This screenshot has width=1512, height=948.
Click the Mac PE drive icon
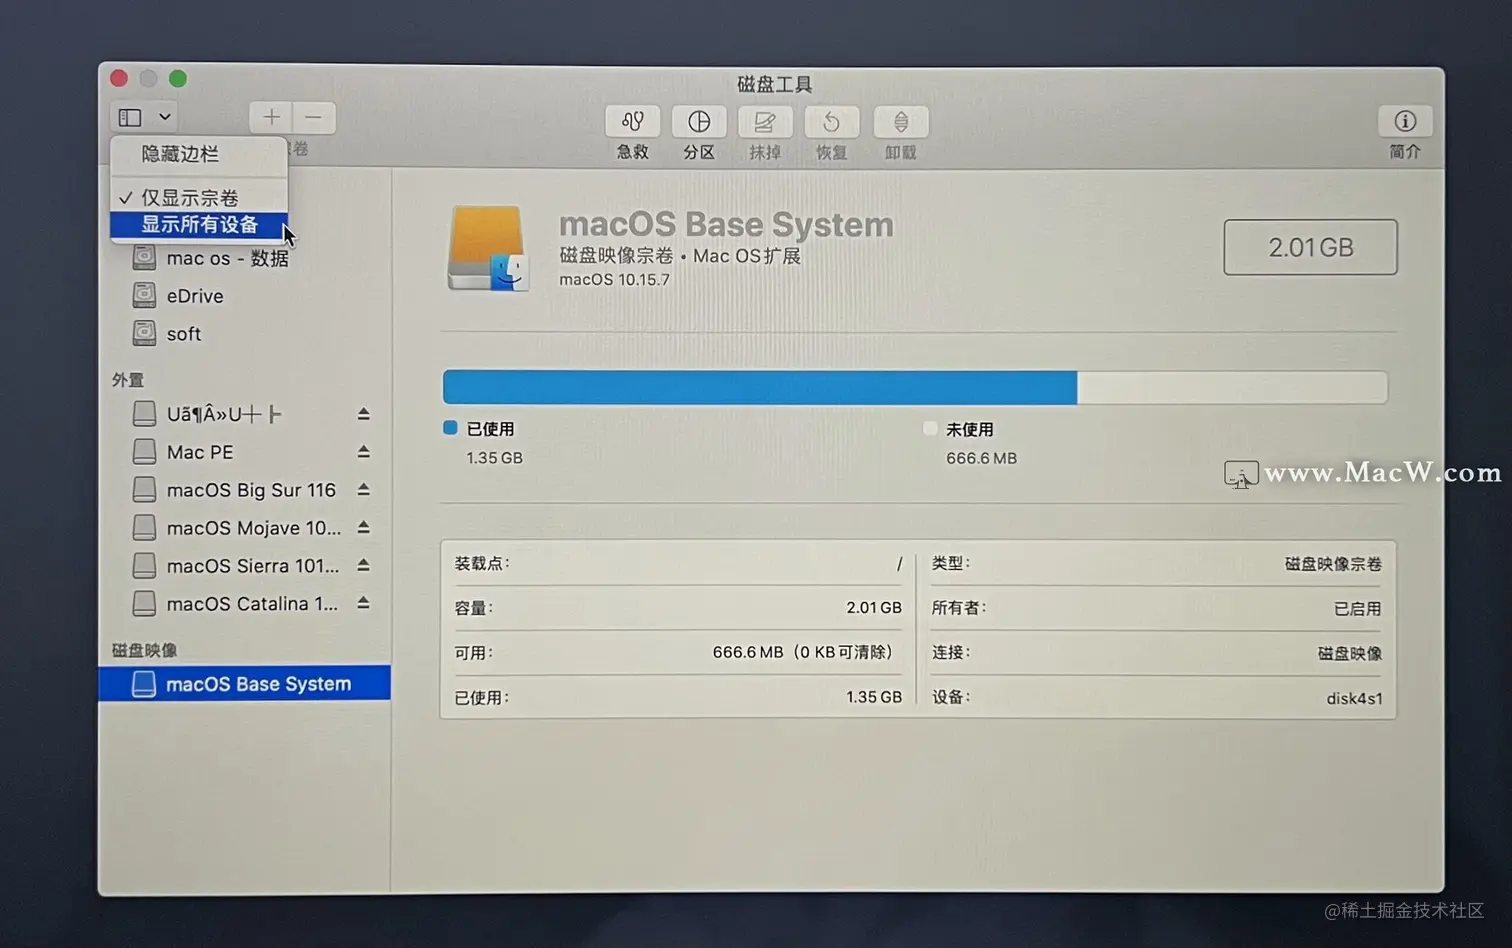[144, 452]
